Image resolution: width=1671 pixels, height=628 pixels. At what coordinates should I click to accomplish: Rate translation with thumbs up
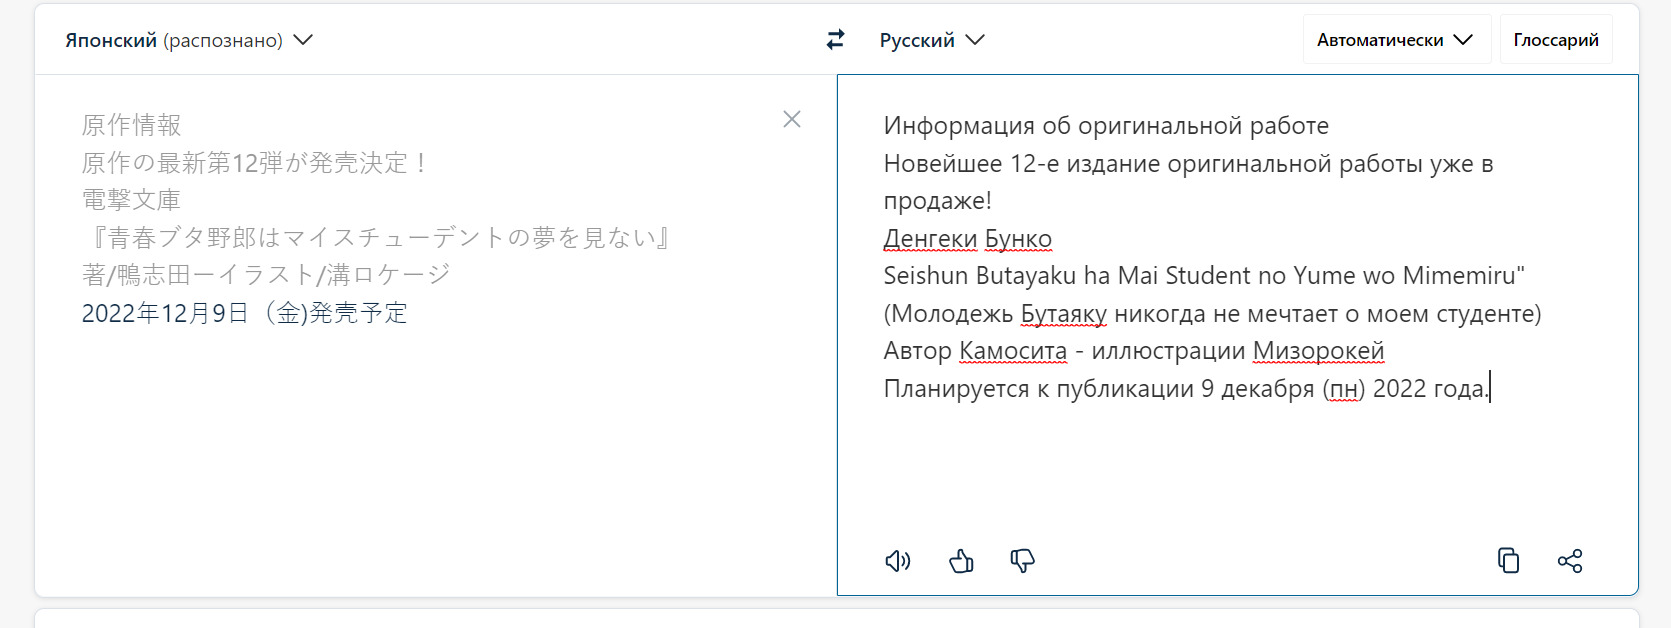961,561
